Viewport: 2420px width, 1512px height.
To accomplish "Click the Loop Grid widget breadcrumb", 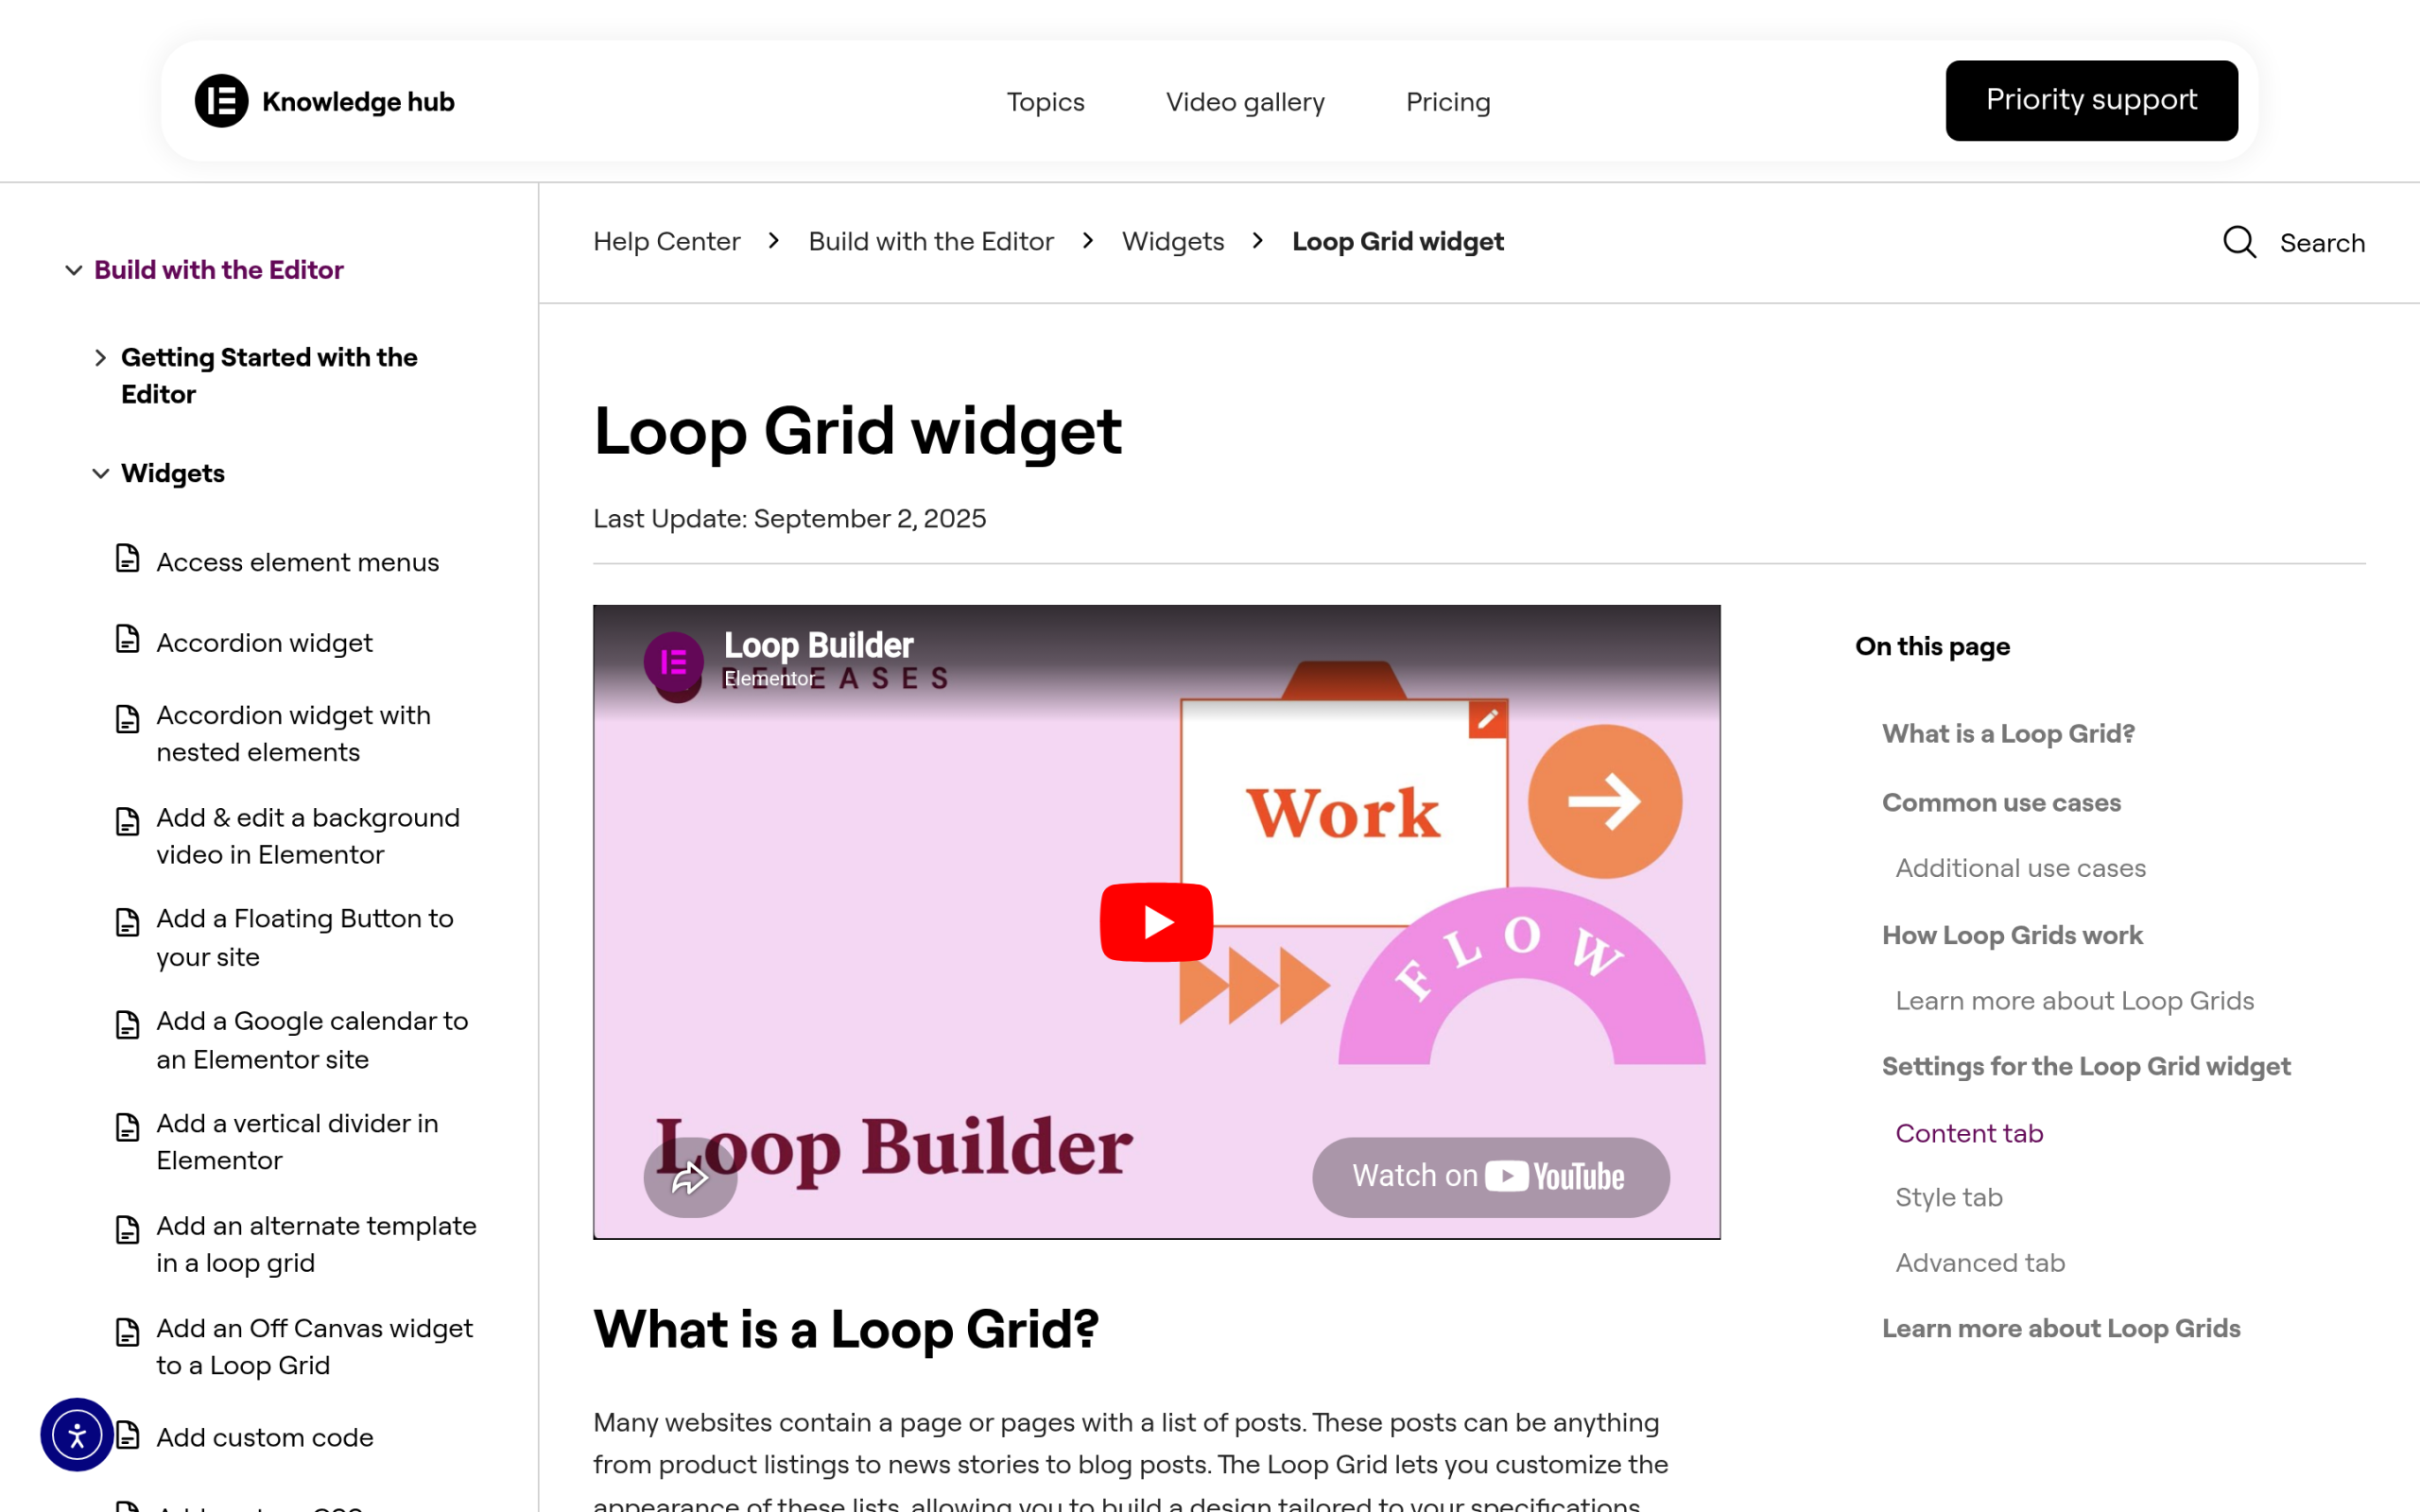I will (x=1398, y=242).
